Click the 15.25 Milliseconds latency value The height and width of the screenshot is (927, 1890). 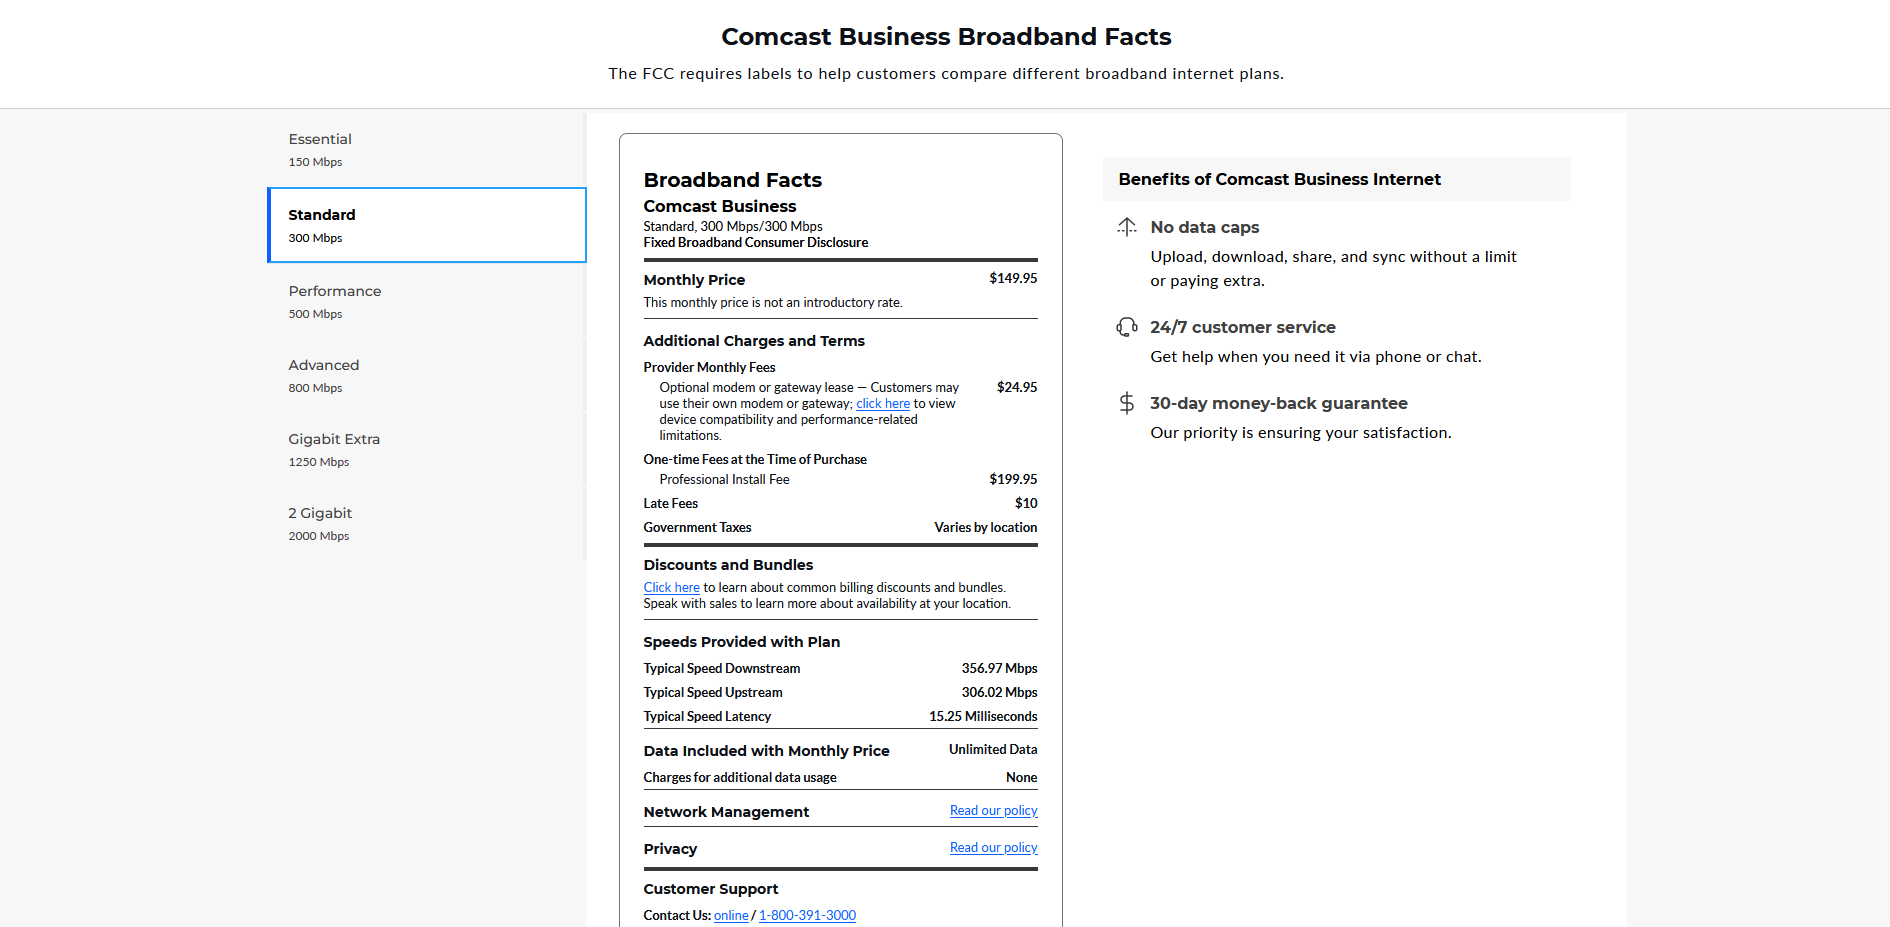point(983,717)
